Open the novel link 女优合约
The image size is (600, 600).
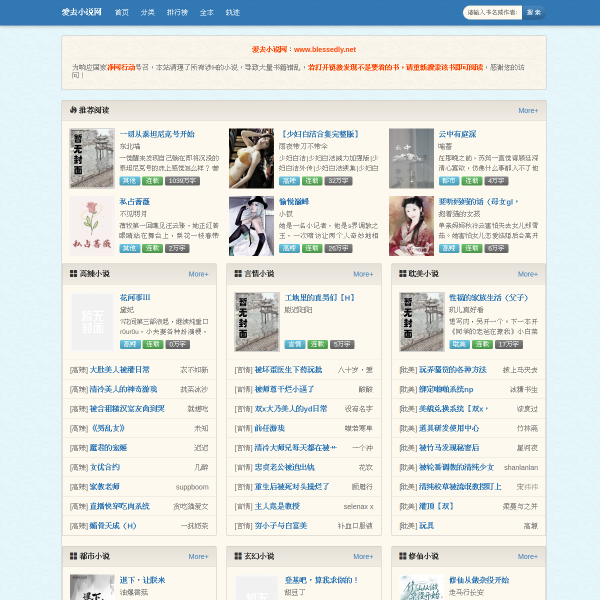point(104,467)
